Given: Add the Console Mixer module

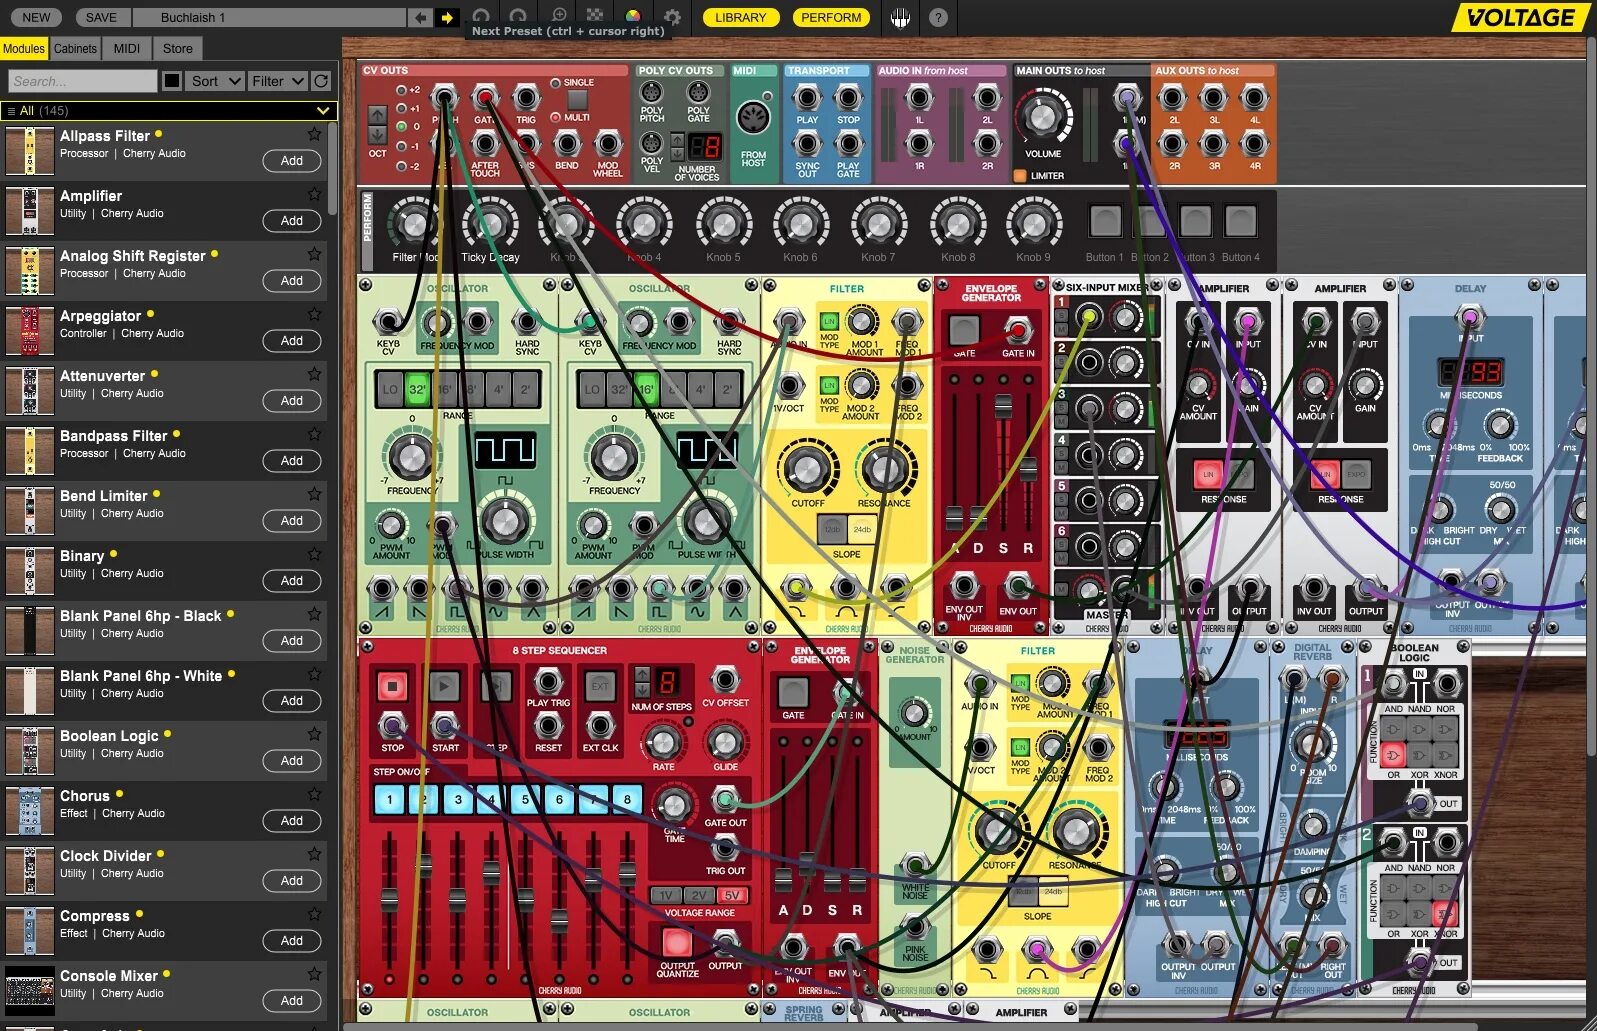Looking at the screenshot, I should coord(292,1001).
